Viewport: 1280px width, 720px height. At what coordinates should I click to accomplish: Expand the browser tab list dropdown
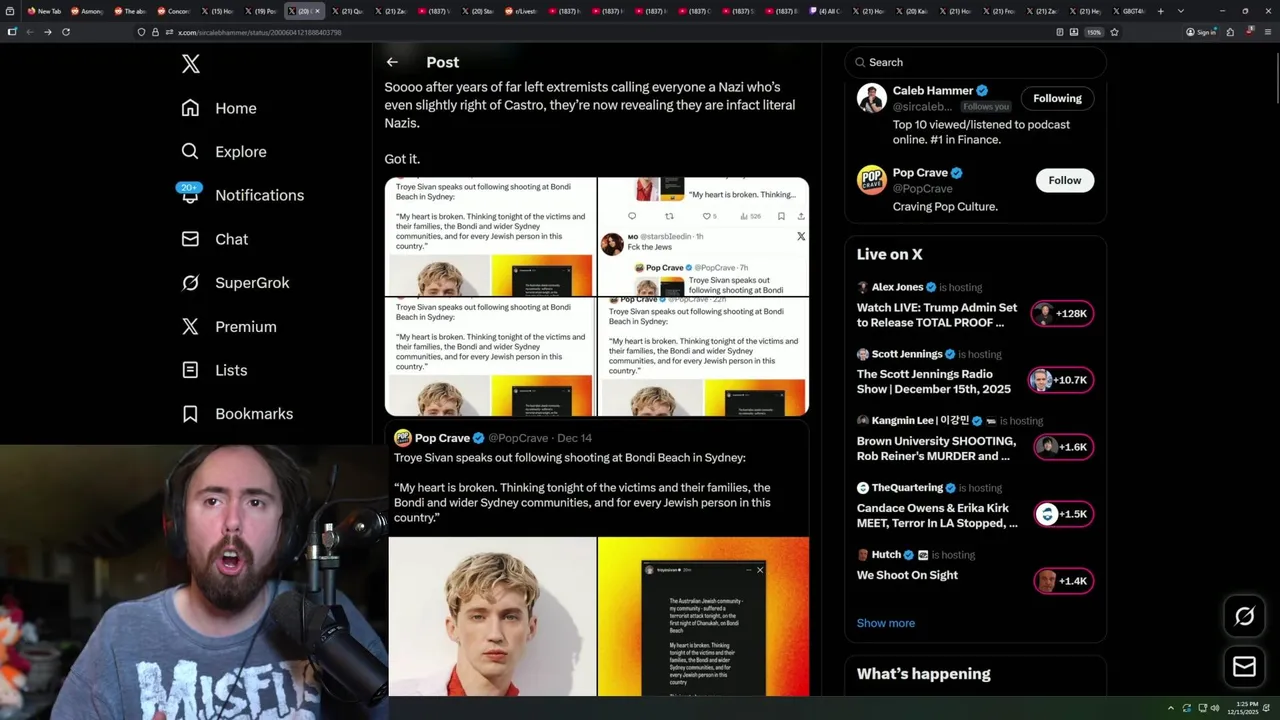(x=1181, y=11)
